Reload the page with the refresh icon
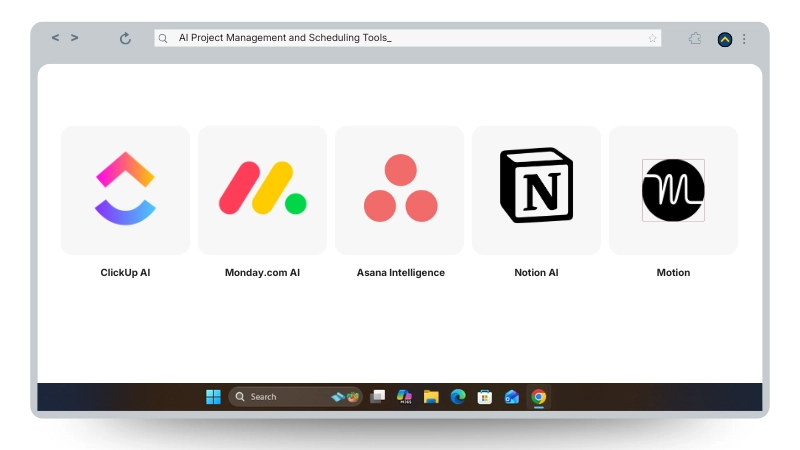 (125, 38)
